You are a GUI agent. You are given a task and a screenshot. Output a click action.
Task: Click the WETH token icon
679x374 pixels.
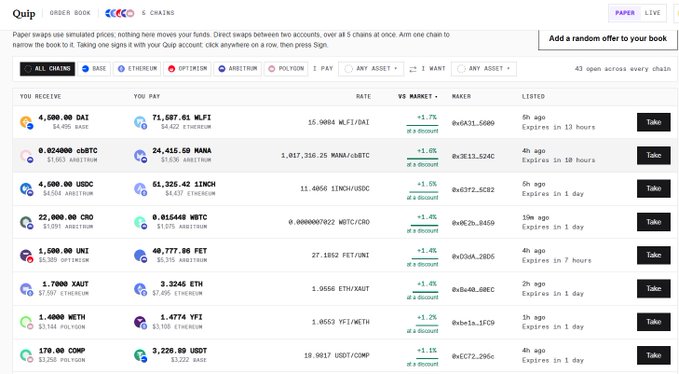(26, 322)
